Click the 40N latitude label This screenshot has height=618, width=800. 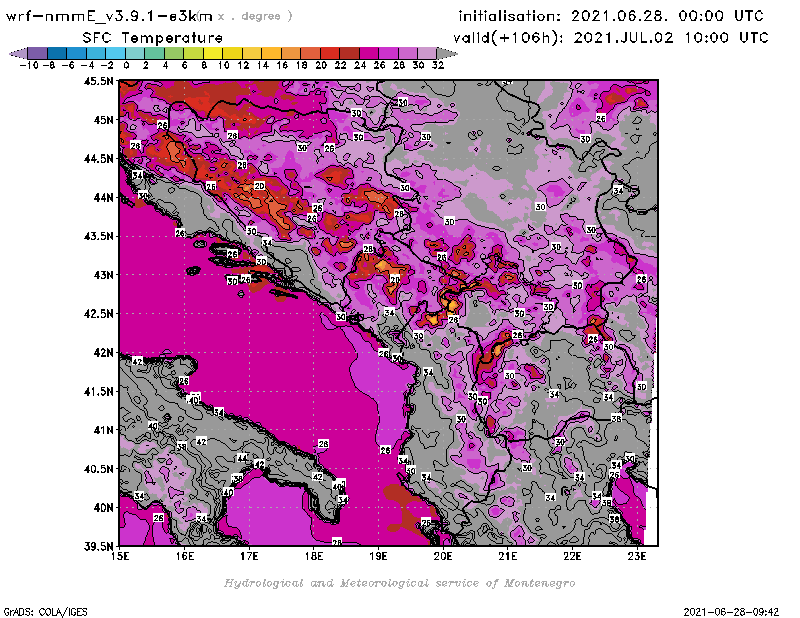click(x=103, y=508)
